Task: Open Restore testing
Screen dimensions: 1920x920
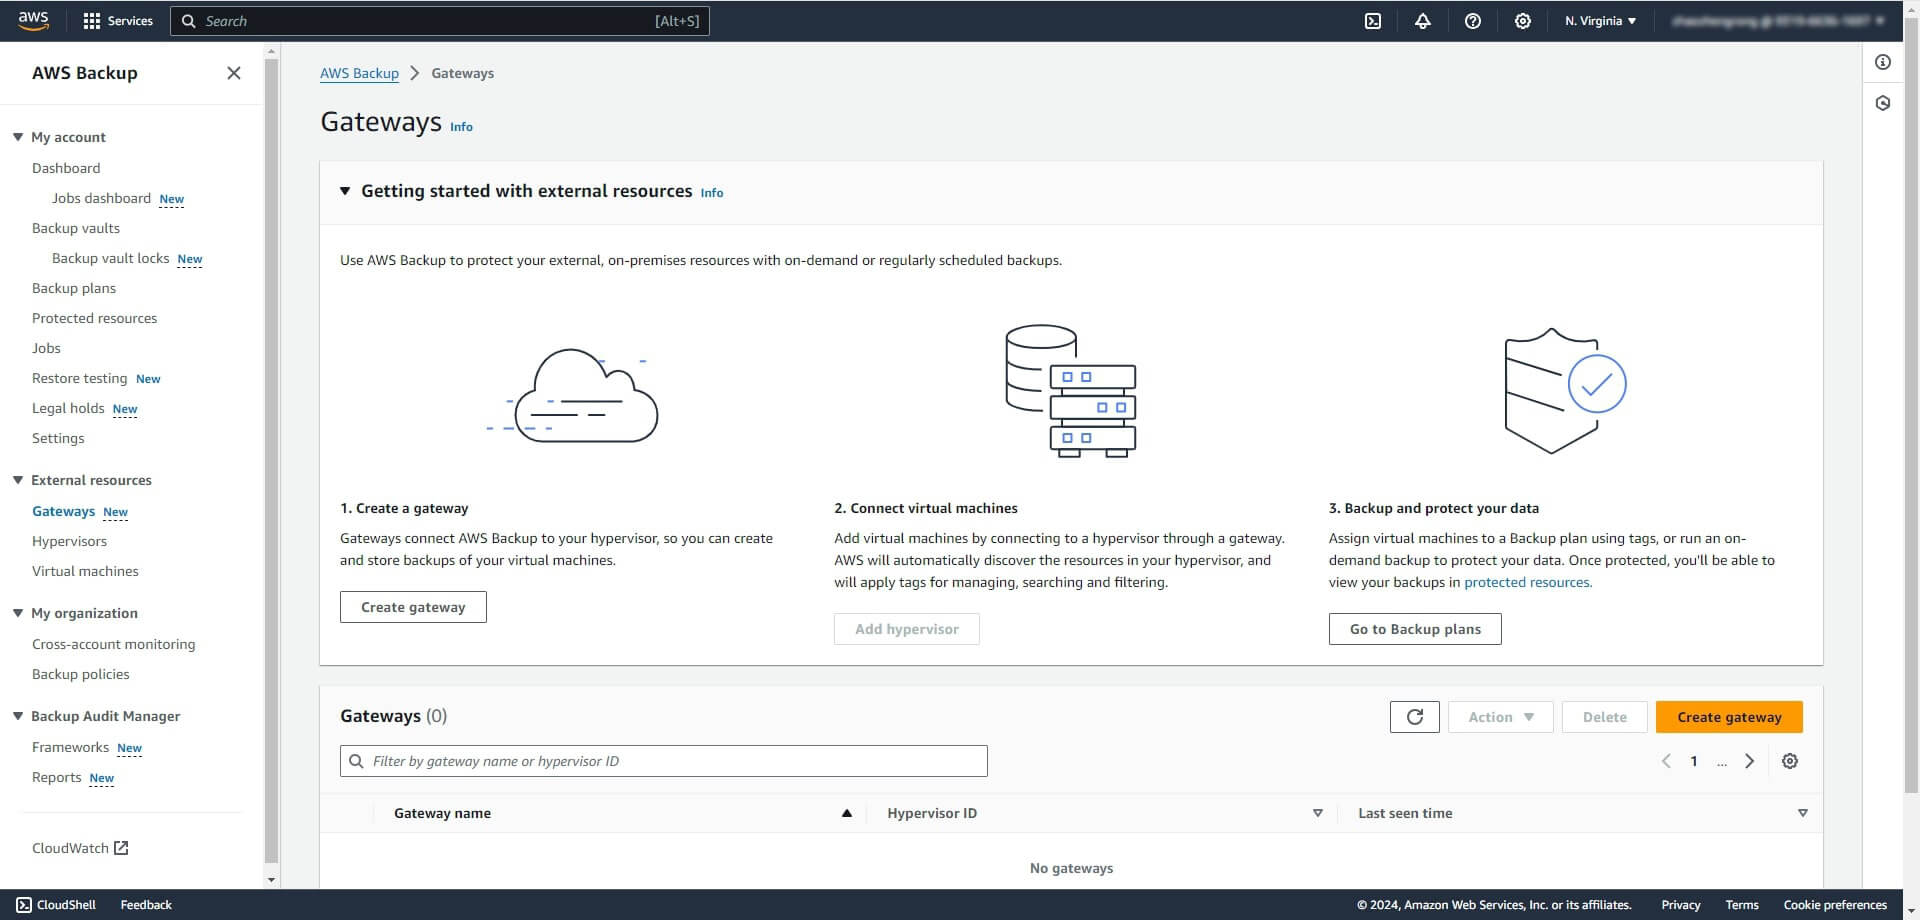Action: click(79, 378)
